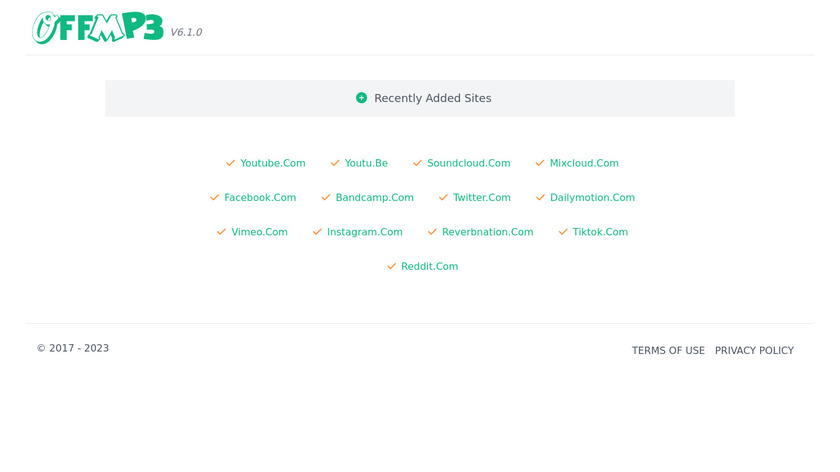Open the Privacy Policy page
The width and height of the screenshot is (840, 472).
coord(754,350)
